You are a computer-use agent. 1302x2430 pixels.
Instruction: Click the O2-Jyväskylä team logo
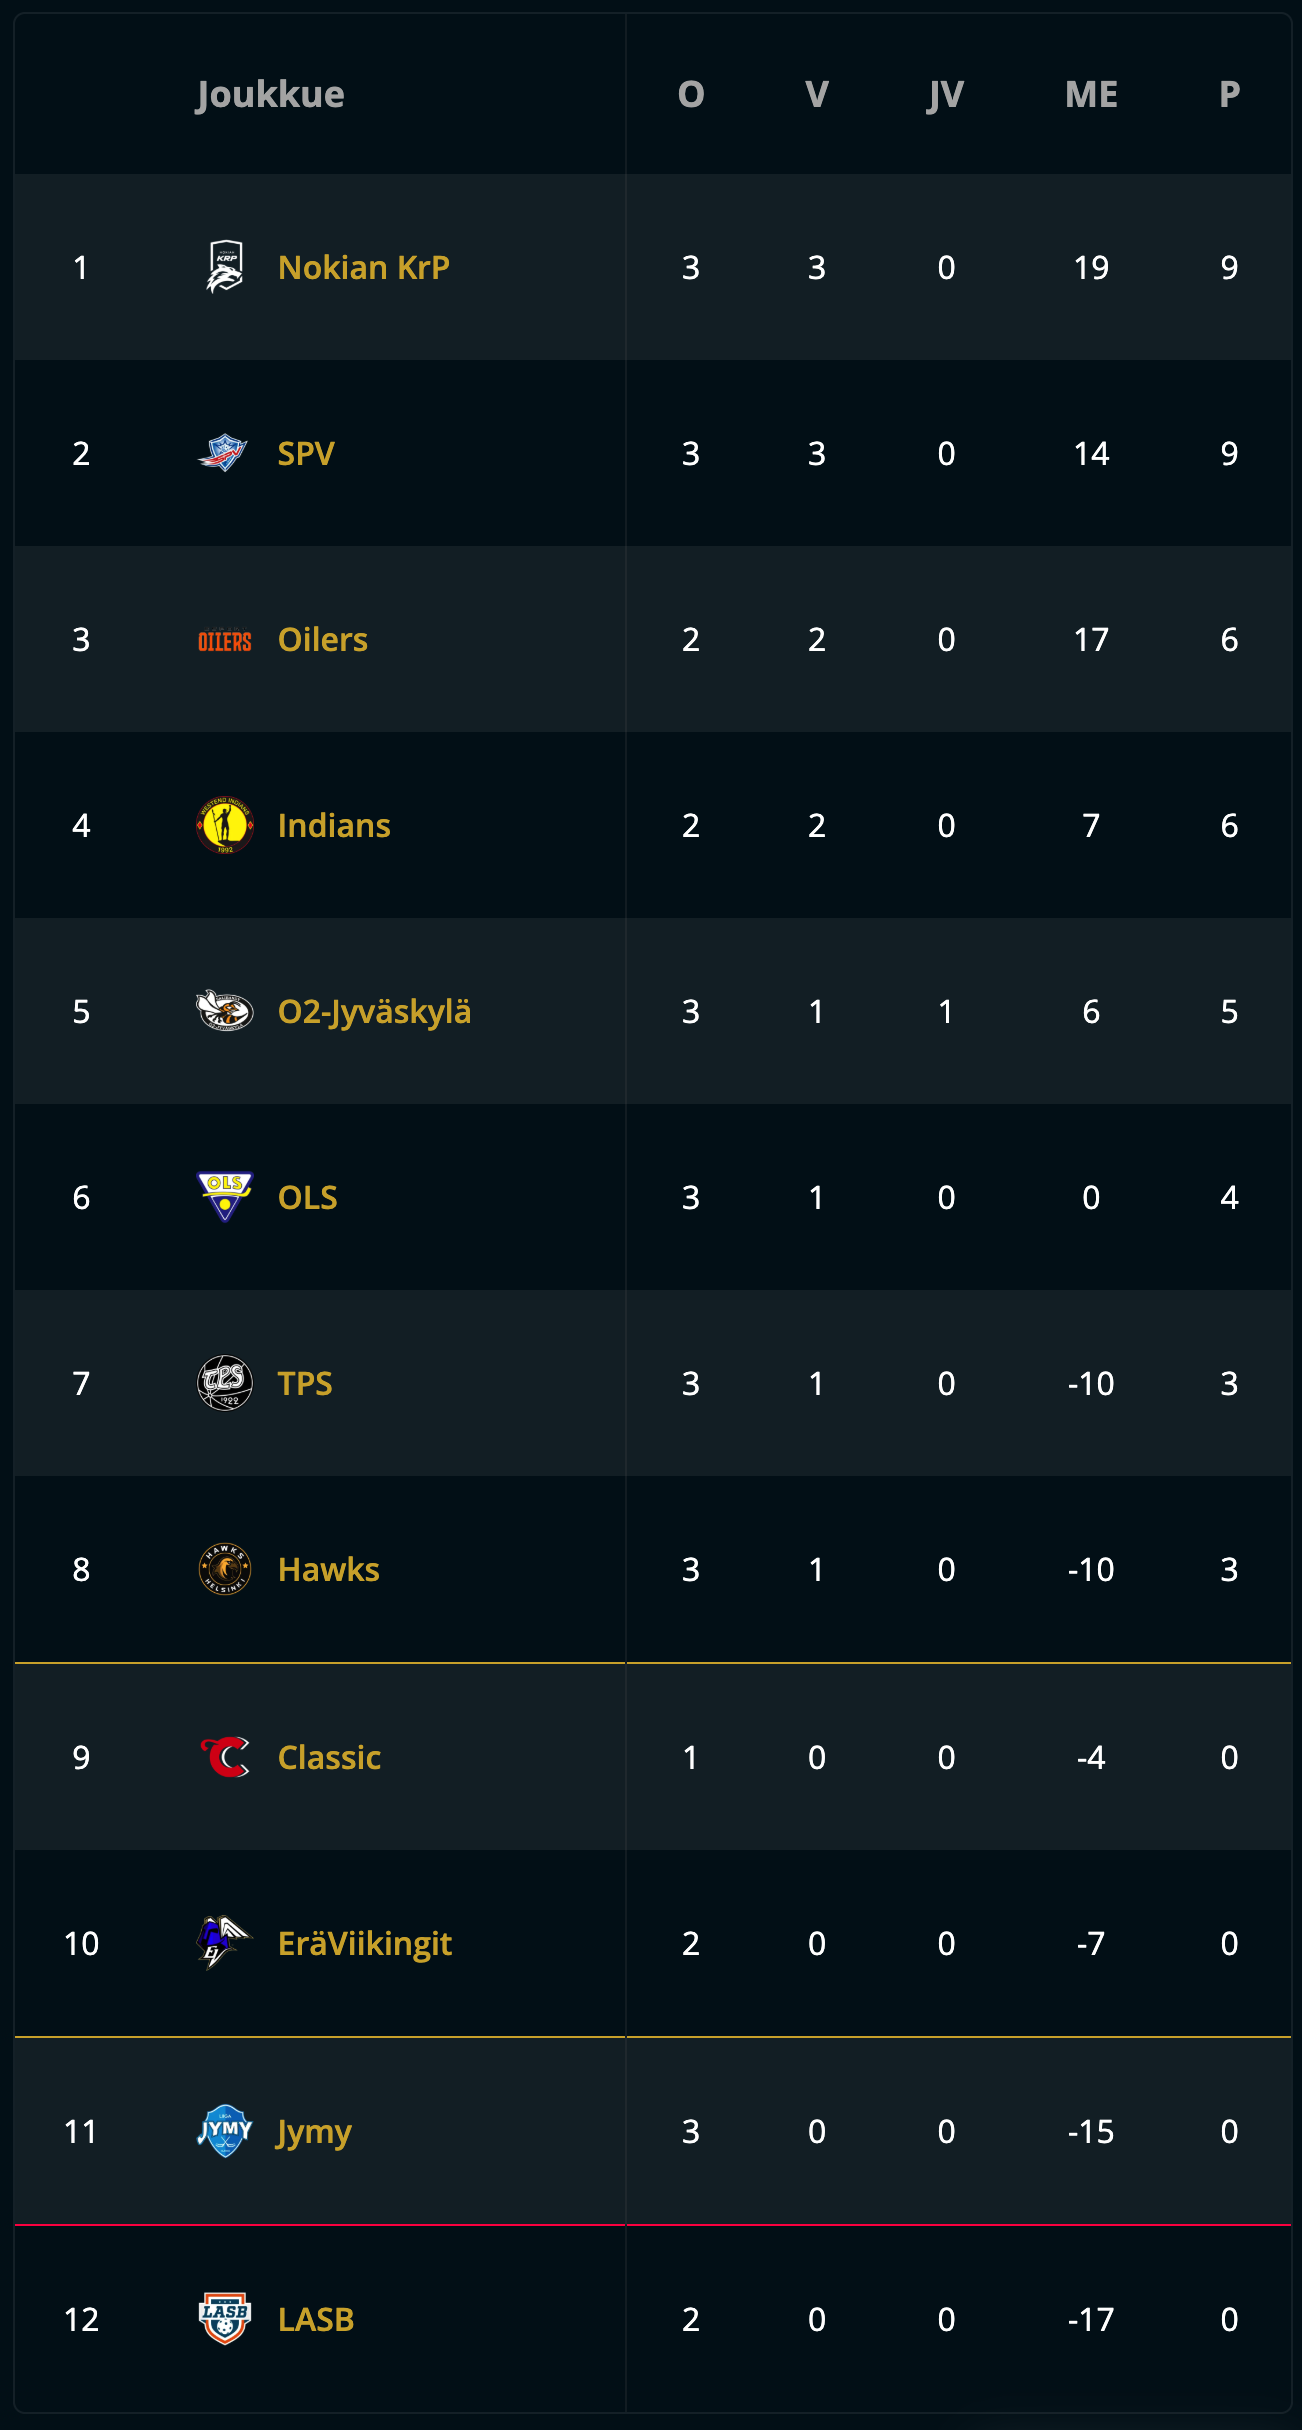point(224,1011)
